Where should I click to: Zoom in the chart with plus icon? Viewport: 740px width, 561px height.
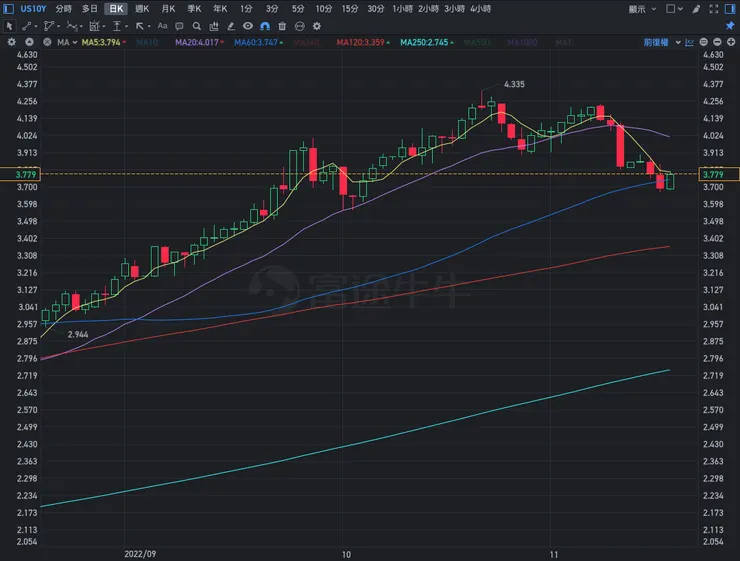click(731, 42)
